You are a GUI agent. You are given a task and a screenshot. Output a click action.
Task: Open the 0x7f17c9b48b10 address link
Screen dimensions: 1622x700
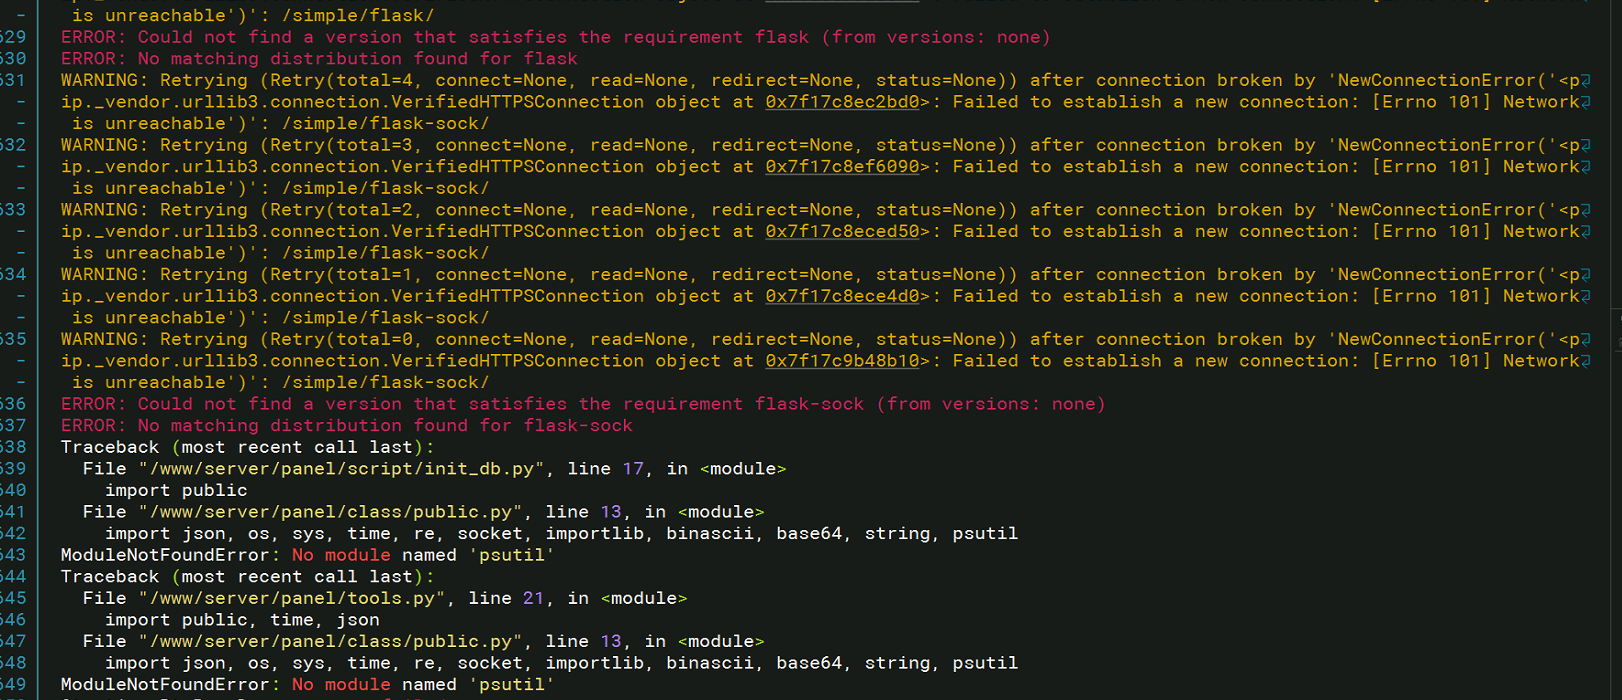click(842, 361)
